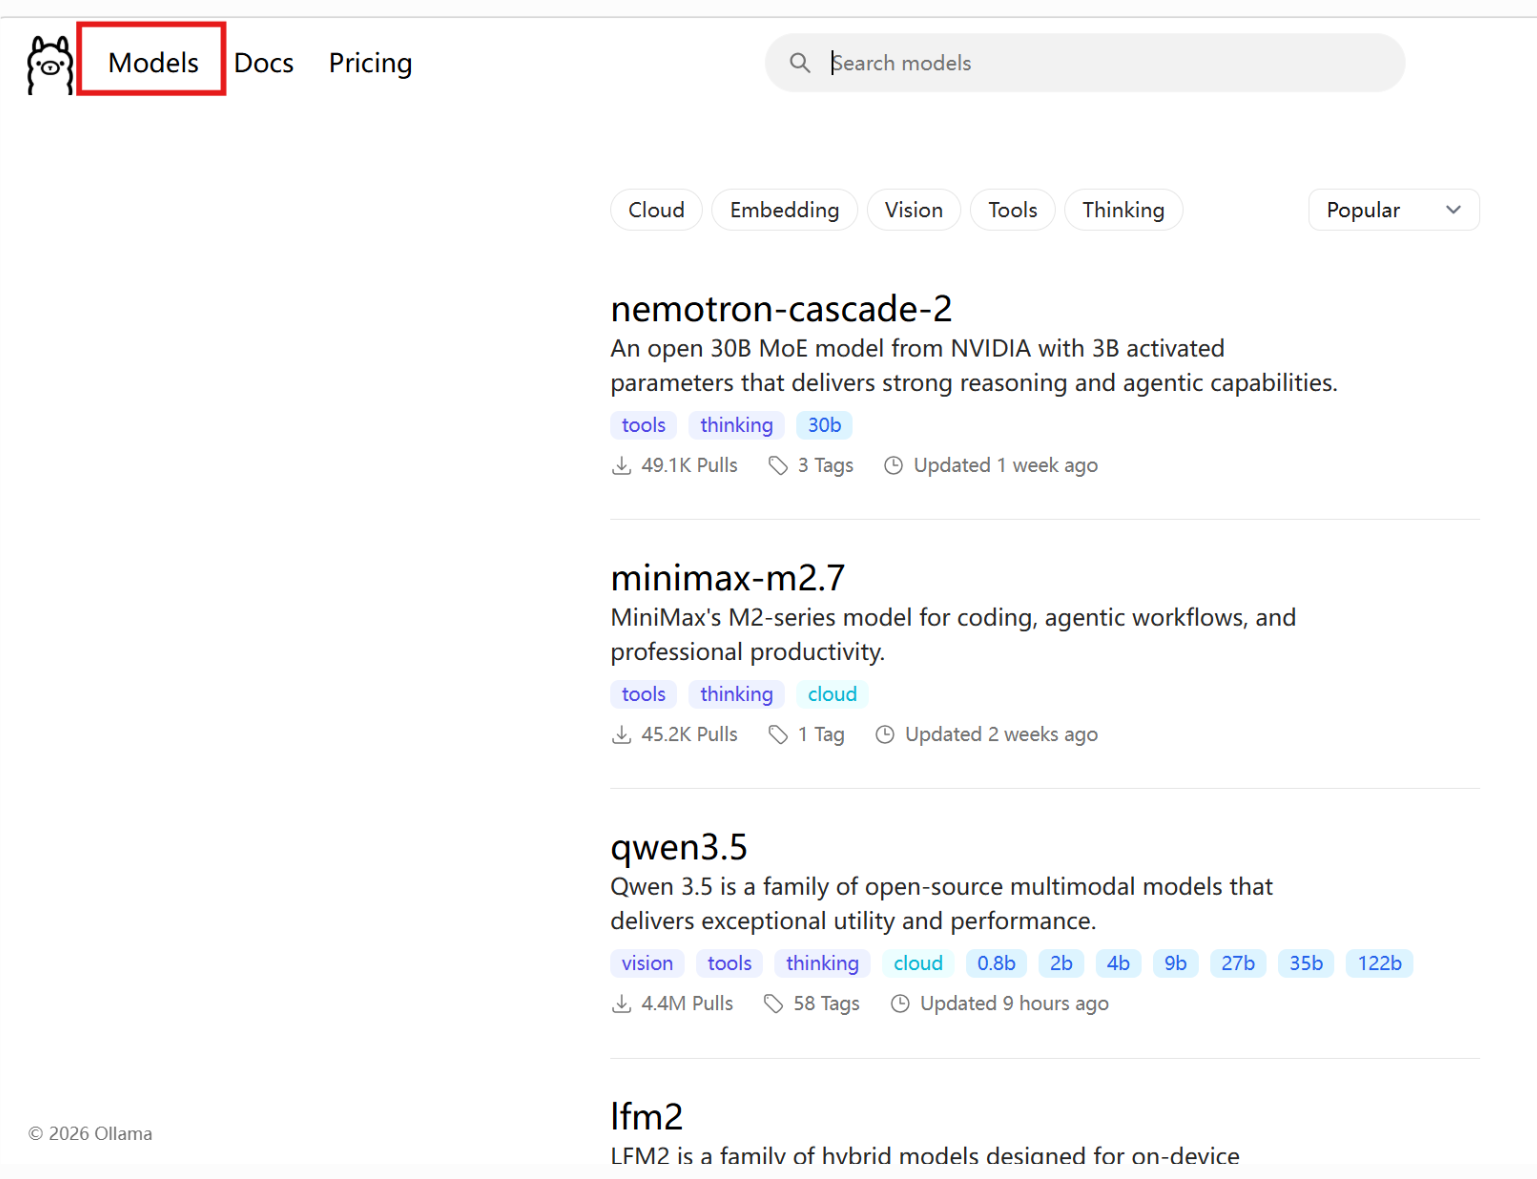Click the clock icon beside Updated 2 weeks ago
This screenshot has height=1179, width=1537.
click(885, 735)
